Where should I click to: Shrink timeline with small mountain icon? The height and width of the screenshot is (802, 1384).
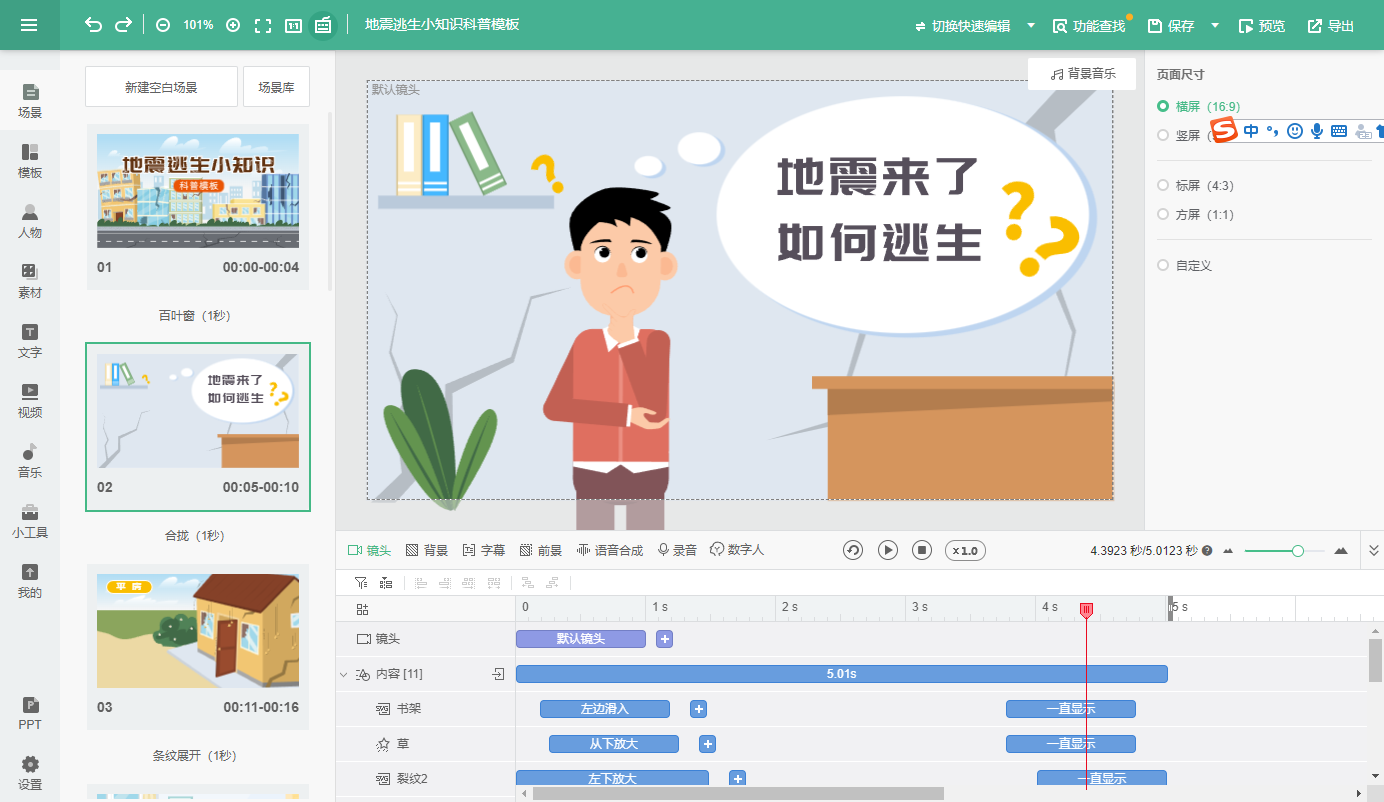pyautogui.click(x=1229, y=551)
